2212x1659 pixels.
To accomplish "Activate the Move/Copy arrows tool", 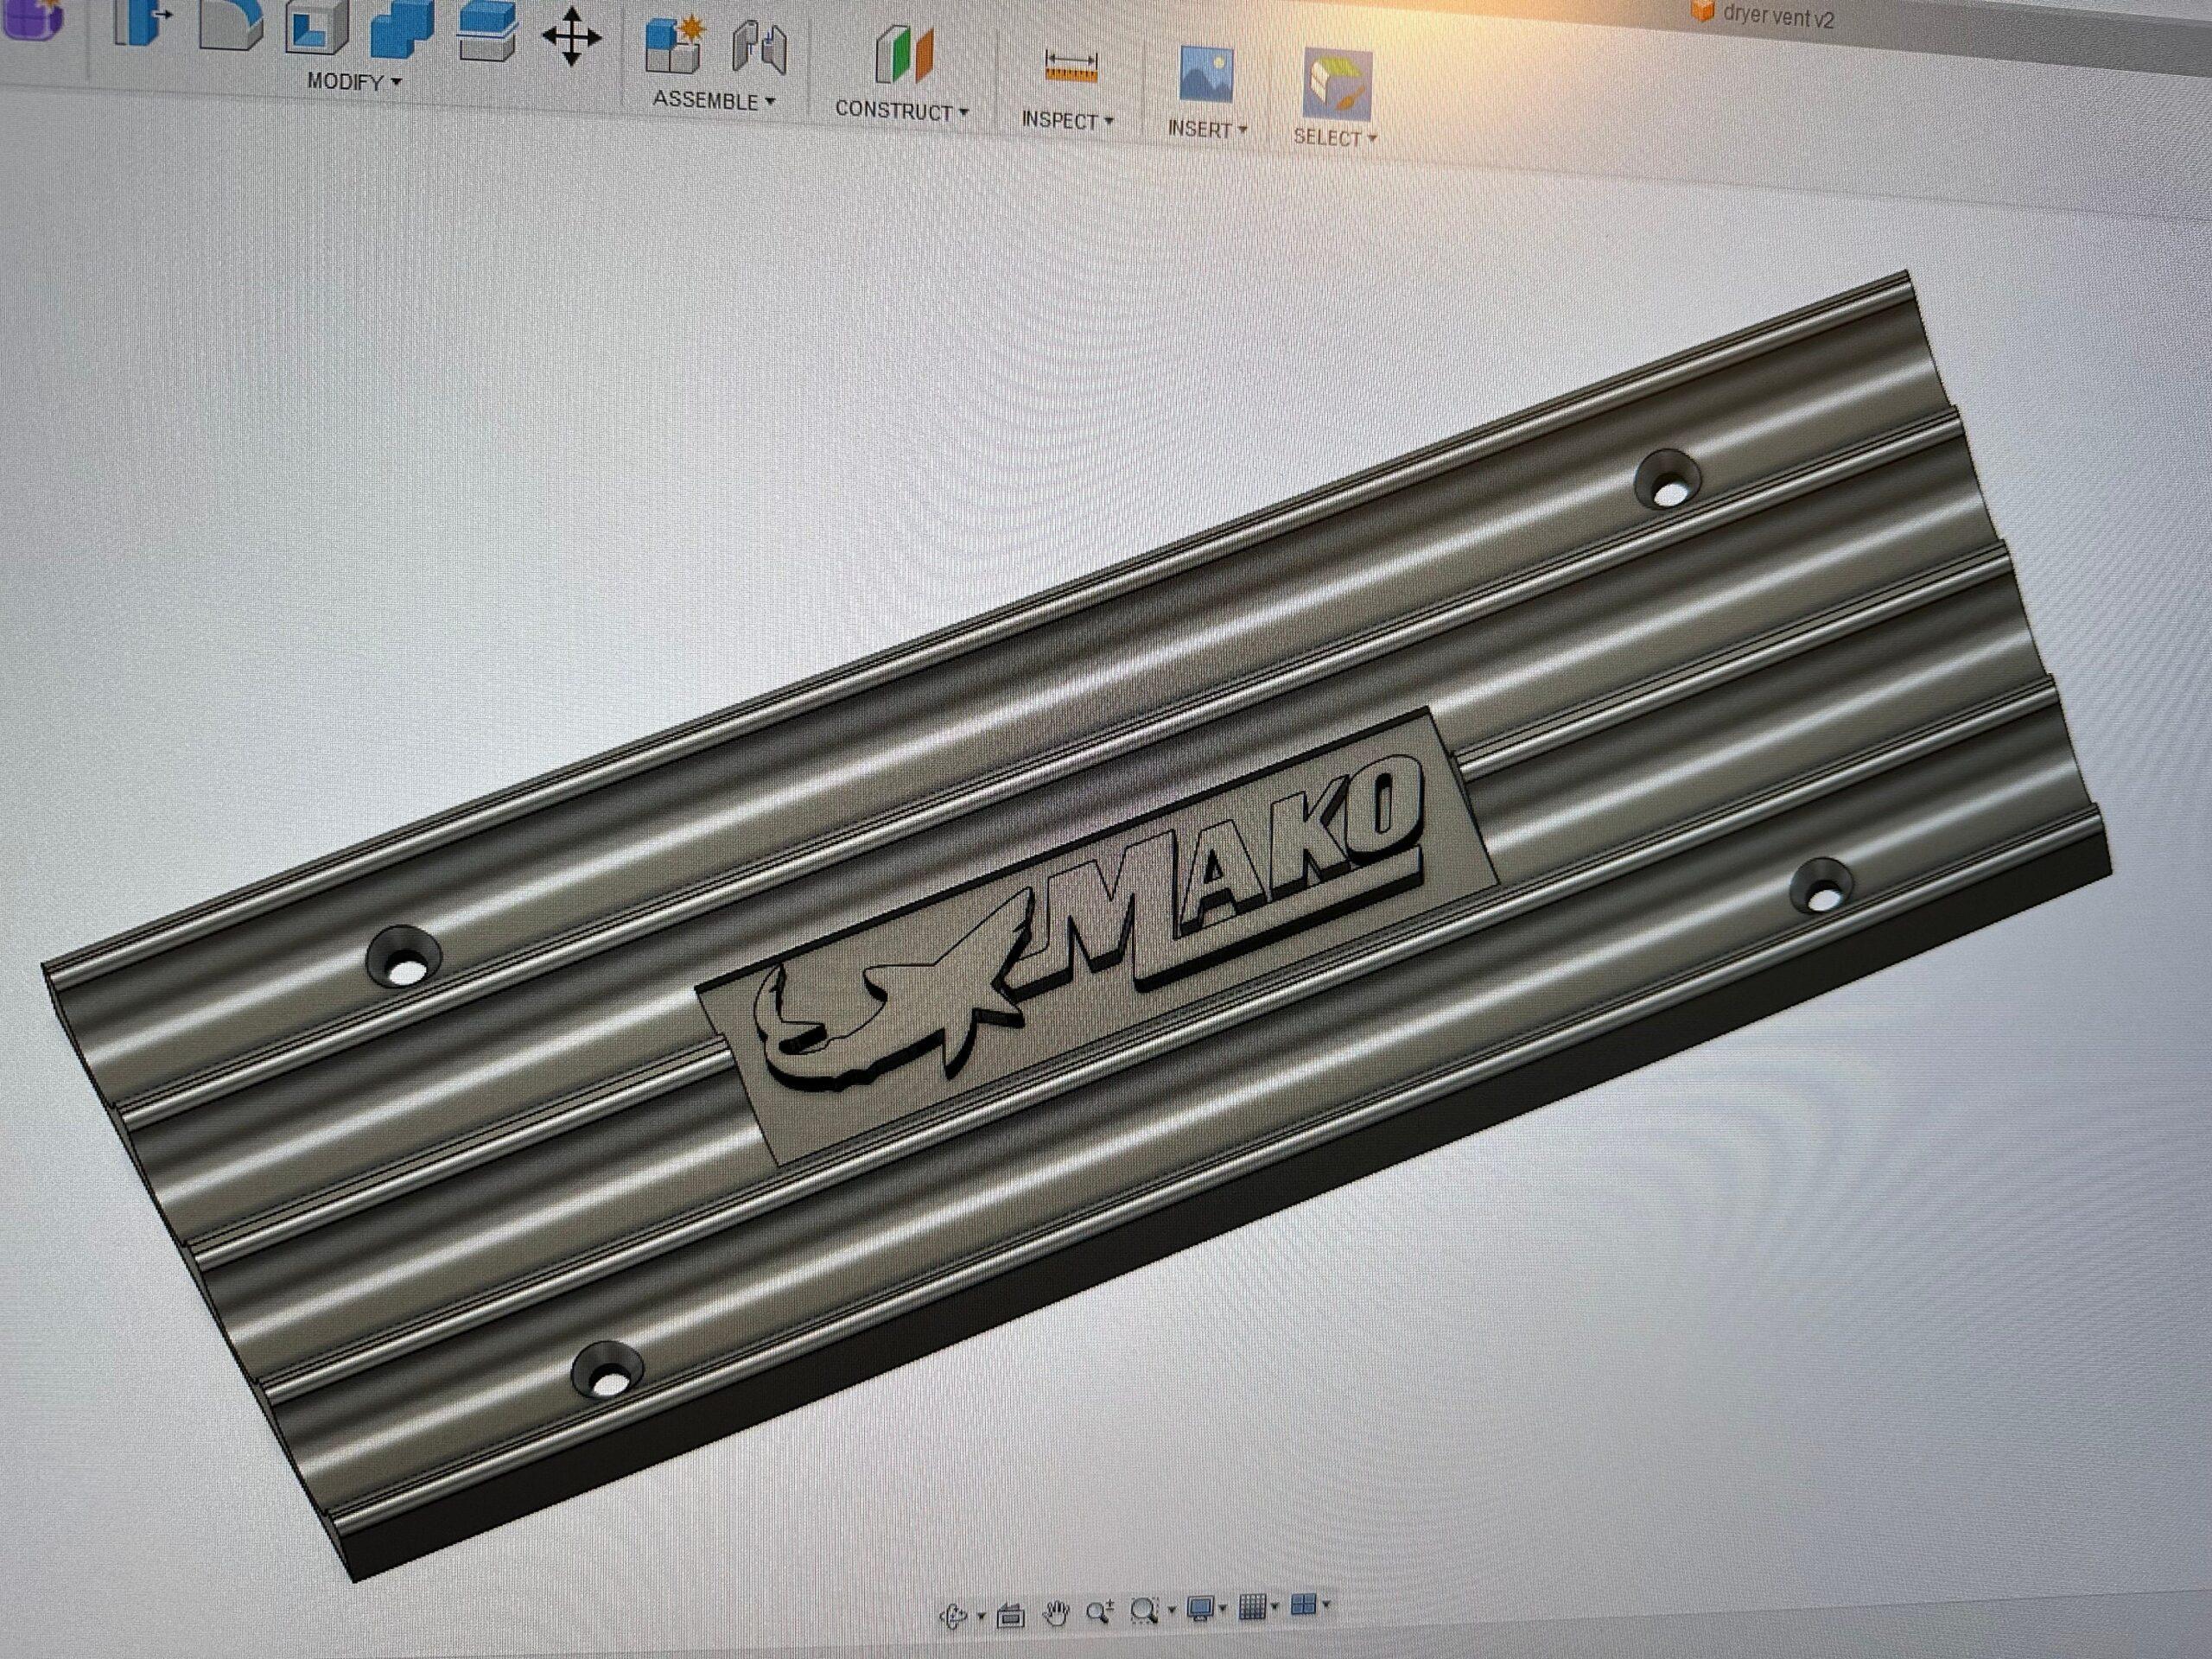I will pos(572,37).
